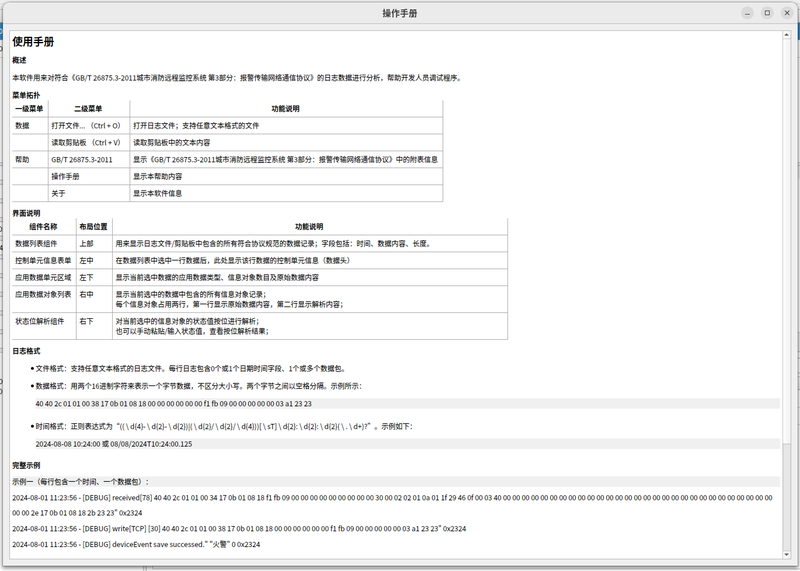Click the 操作手册 title bar text
This screenshot has height=571, width=800.
pos(400,13)
